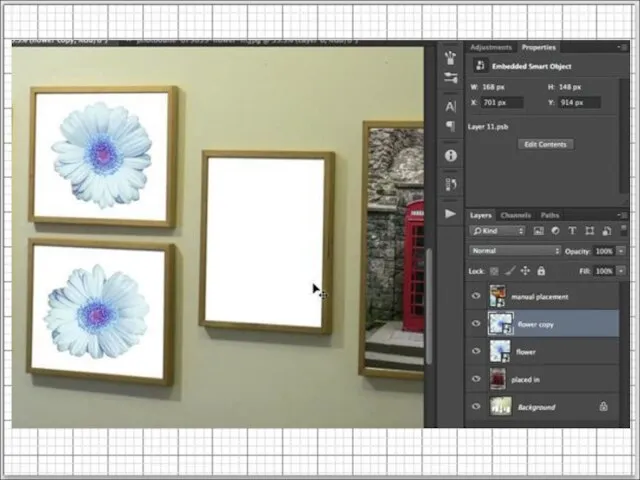Toggle visibility of flower copy layer

pyautogui.click(x=476, y=324)
